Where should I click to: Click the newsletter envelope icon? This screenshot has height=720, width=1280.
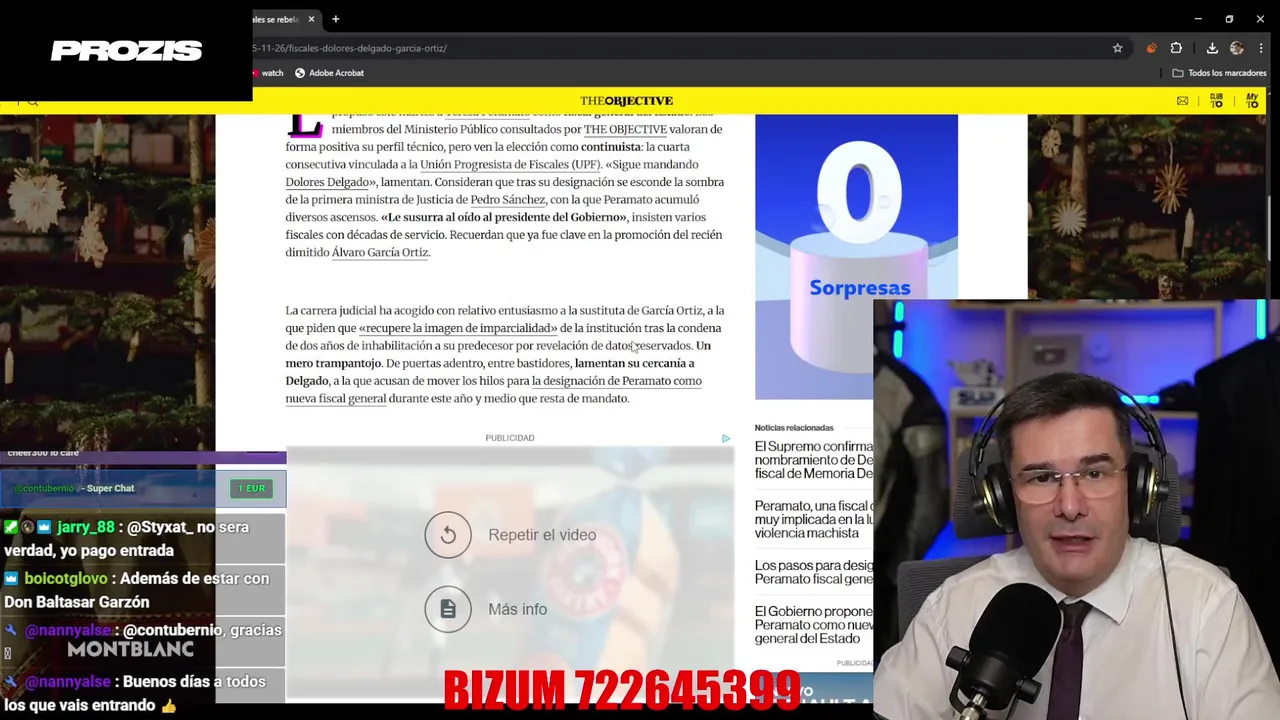(1182, 101)
